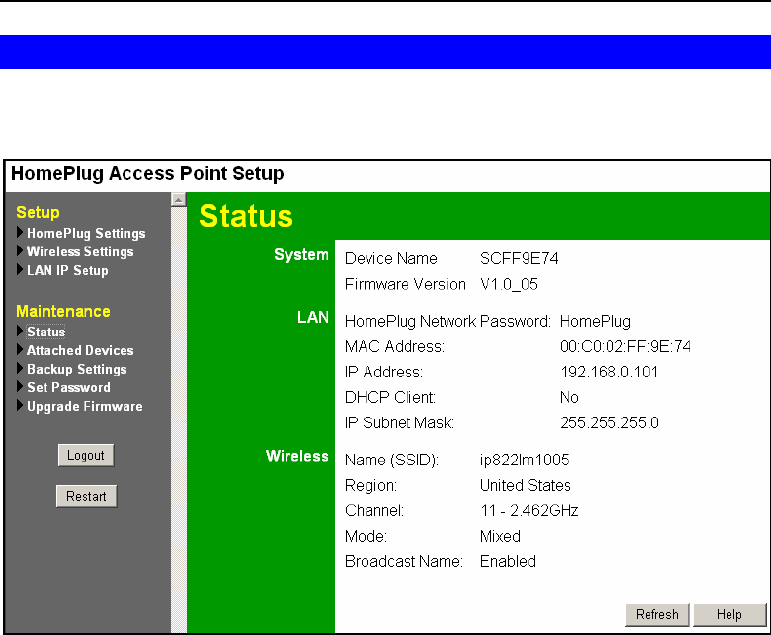
Task: Click the Restart button
Action: point(87,496)
